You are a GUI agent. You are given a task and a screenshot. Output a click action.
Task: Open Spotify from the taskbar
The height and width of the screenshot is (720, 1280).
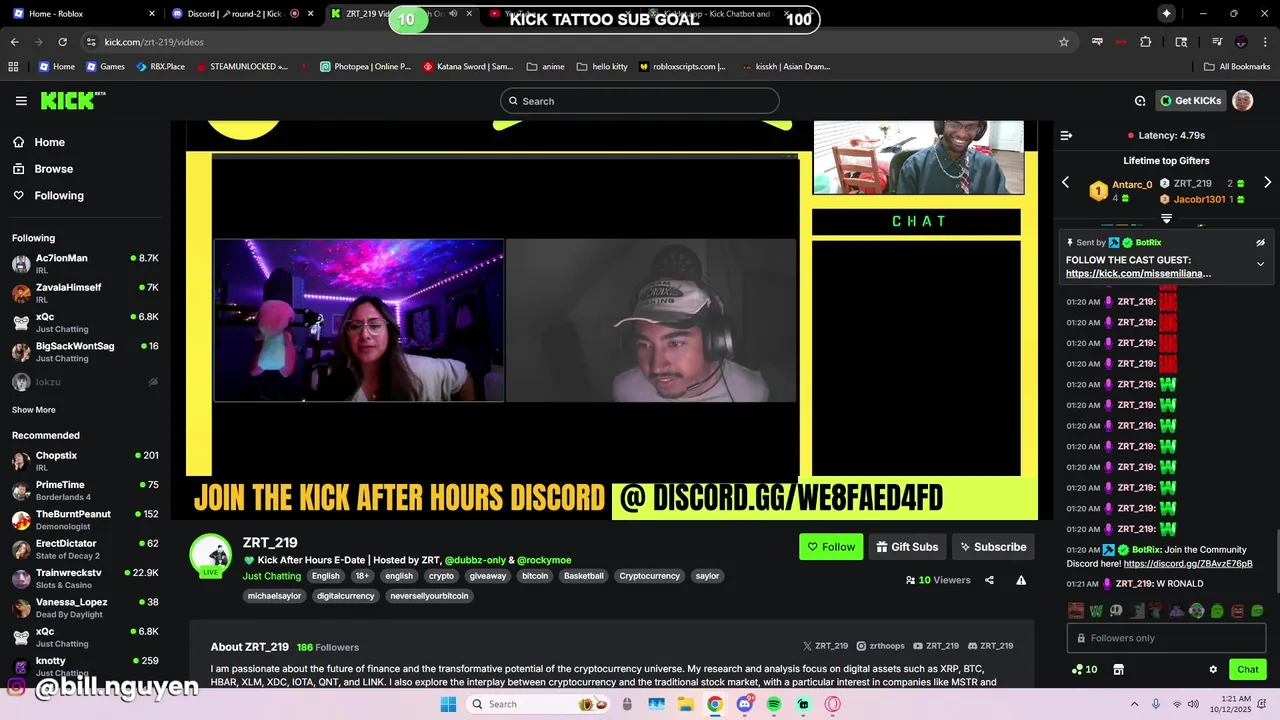(774, 704)
